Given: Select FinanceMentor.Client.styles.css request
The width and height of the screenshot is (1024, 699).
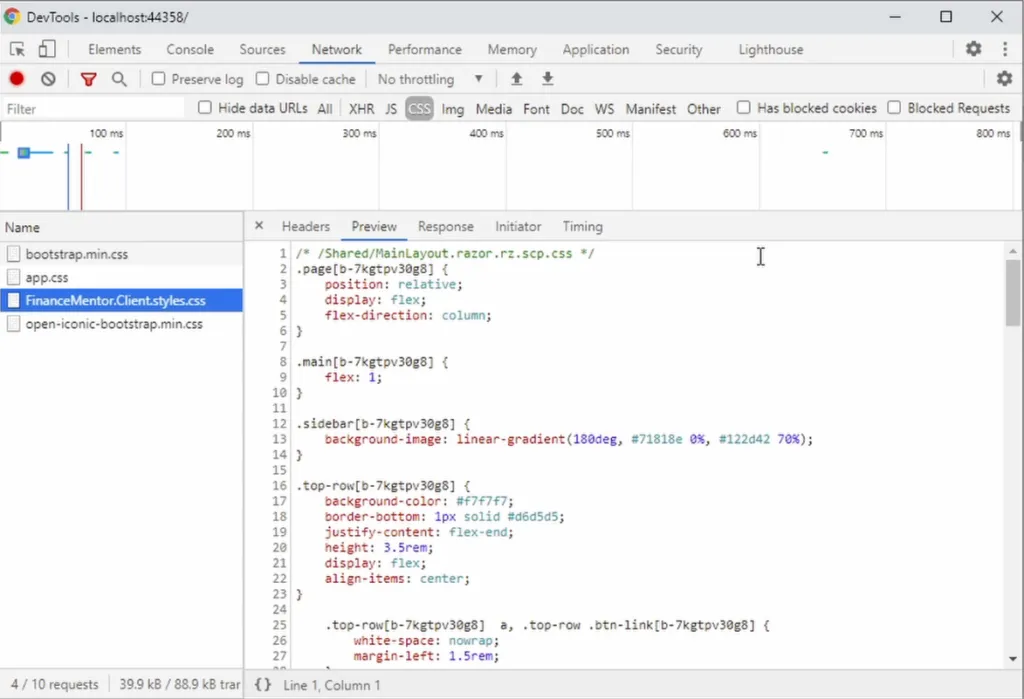Looking at the screenshot, I should coord(121,301).
